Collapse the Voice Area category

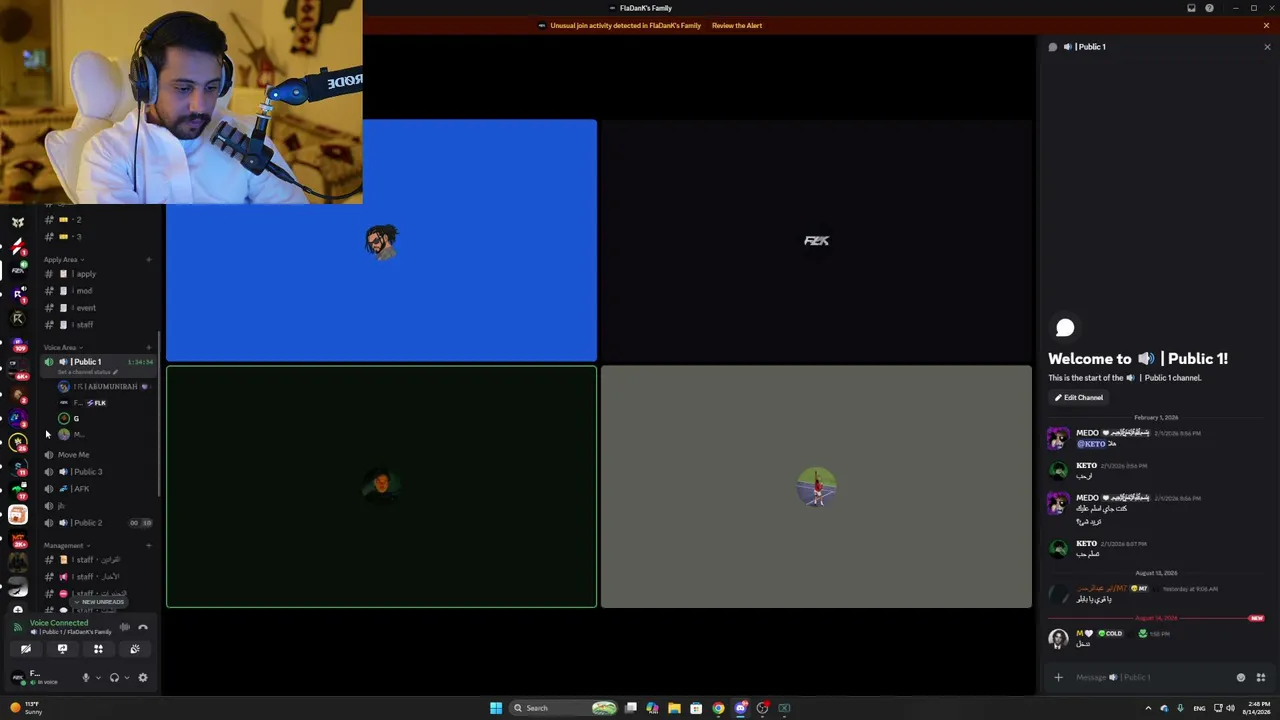coord(63,347)
